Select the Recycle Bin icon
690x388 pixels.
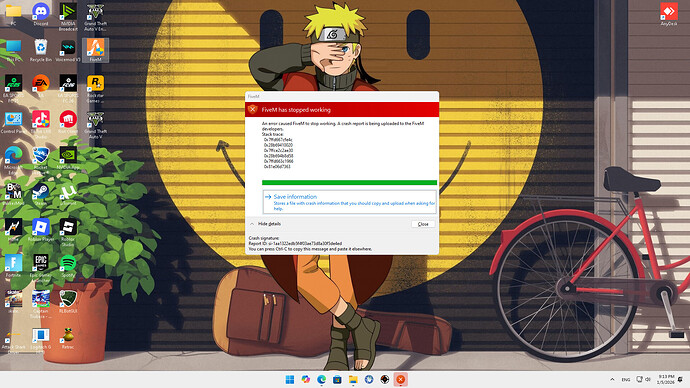click(x=41, y=50)
